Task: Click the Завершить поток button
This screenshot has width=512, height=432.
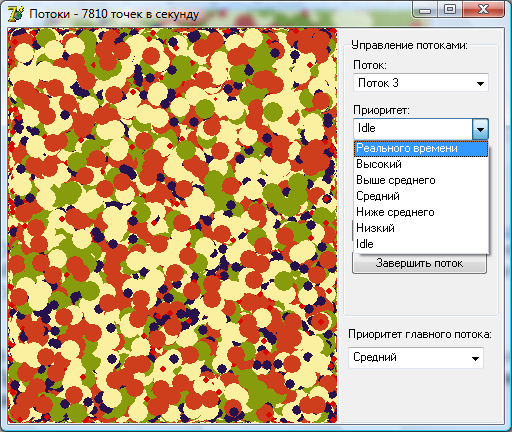Action: click(x=419, y=264)
